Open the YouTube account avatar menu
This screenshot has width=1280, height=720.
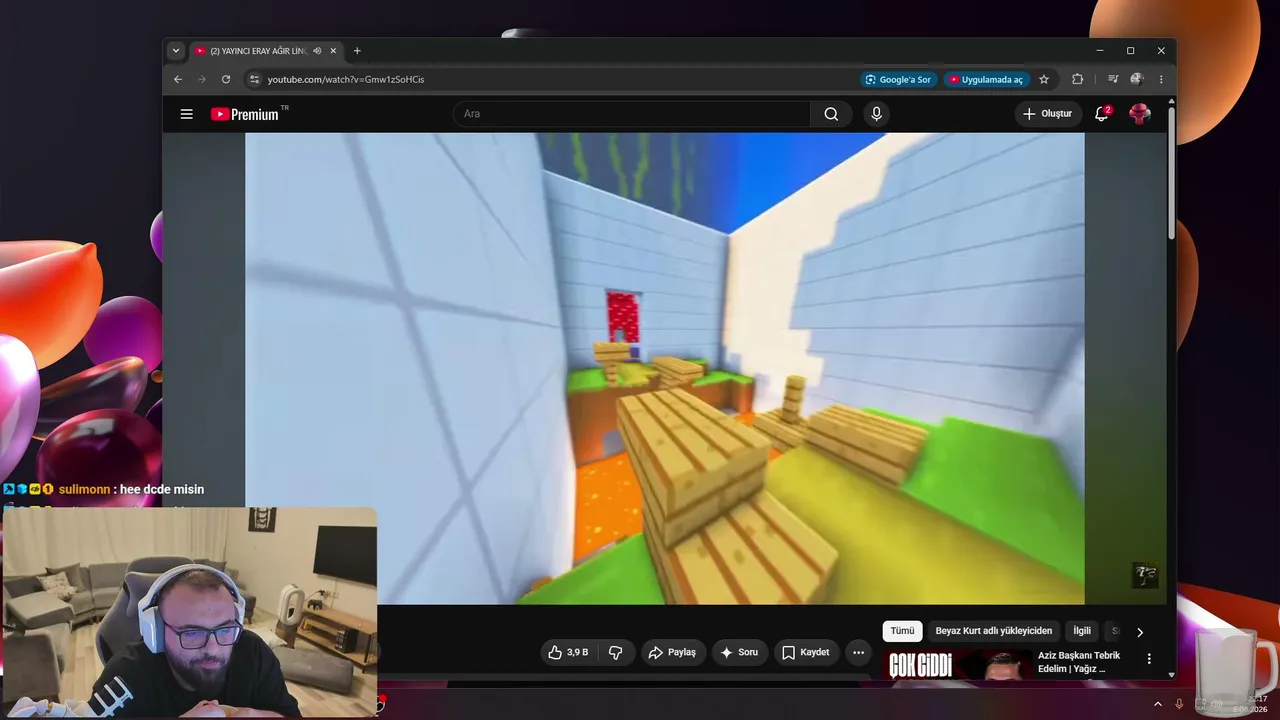(x=1140, y=114)
